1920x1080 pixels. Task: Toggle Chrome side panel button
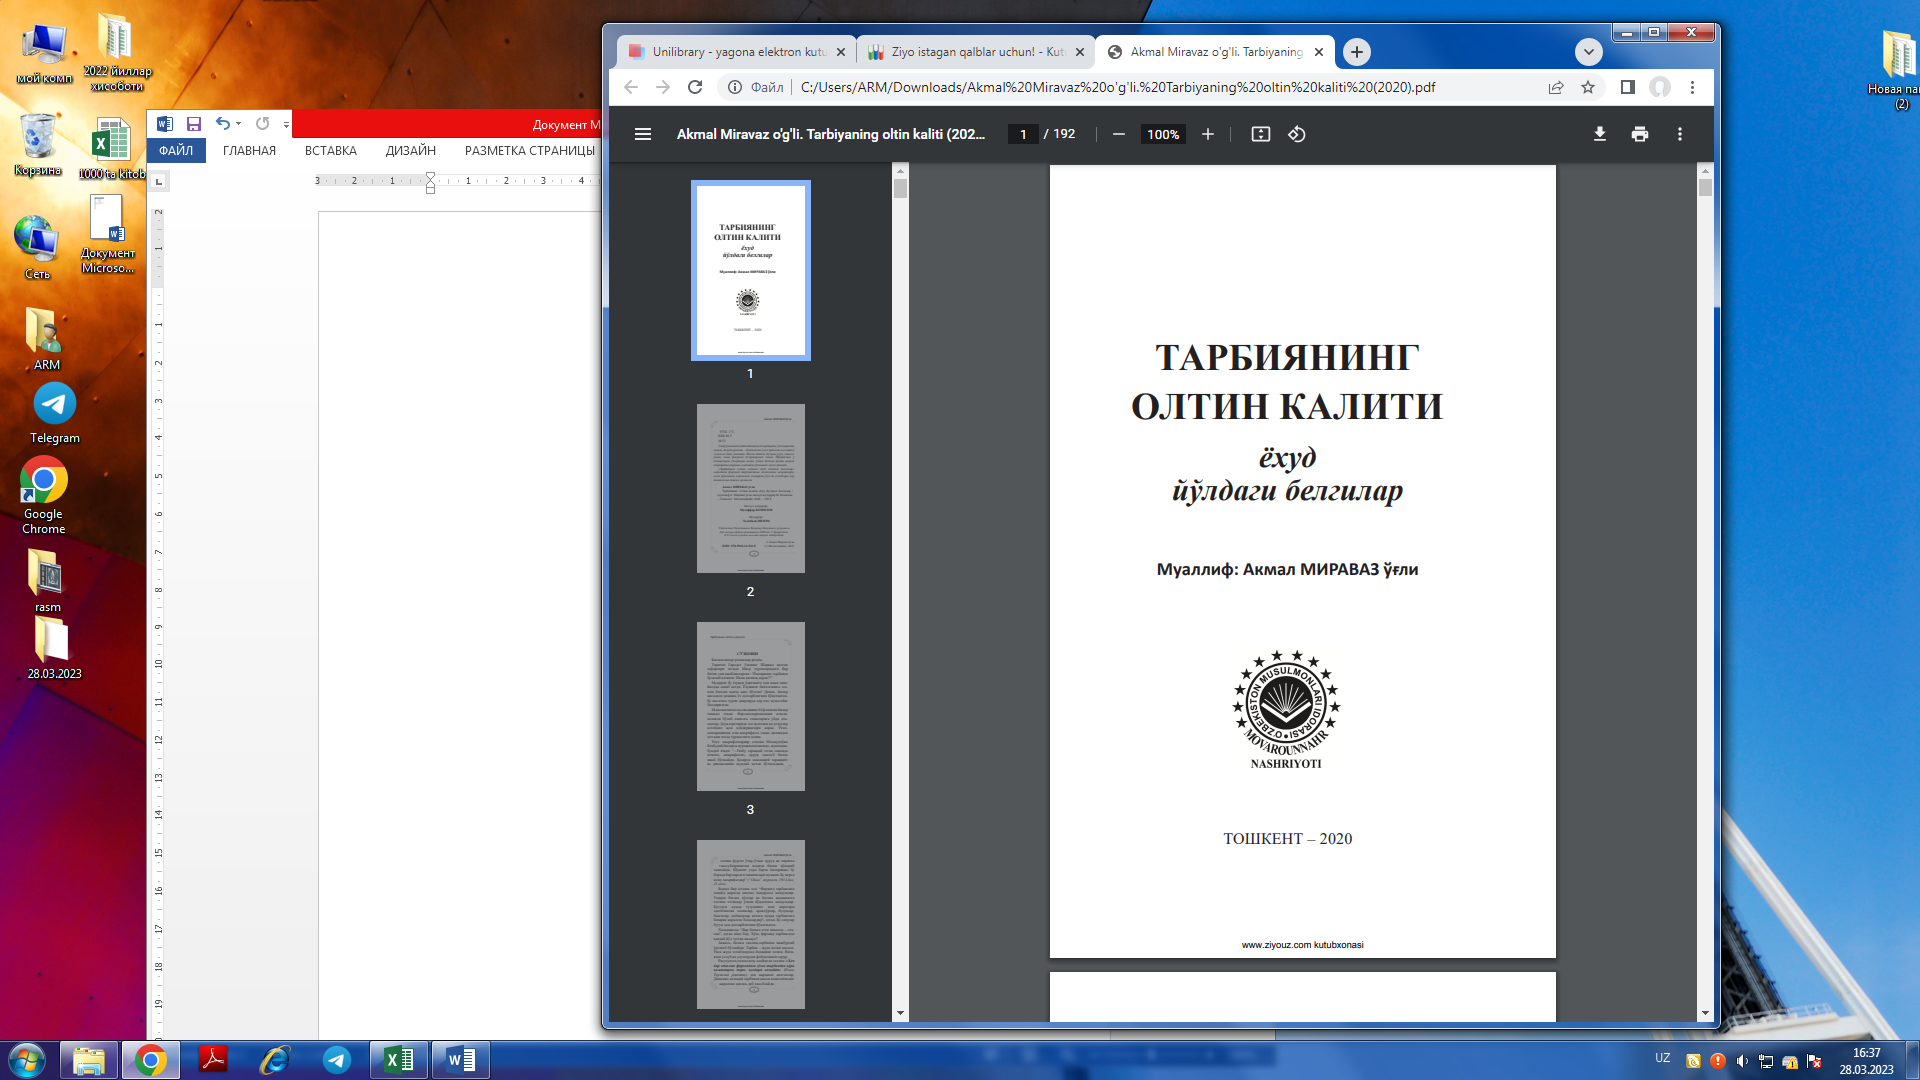coord(1627,87)
